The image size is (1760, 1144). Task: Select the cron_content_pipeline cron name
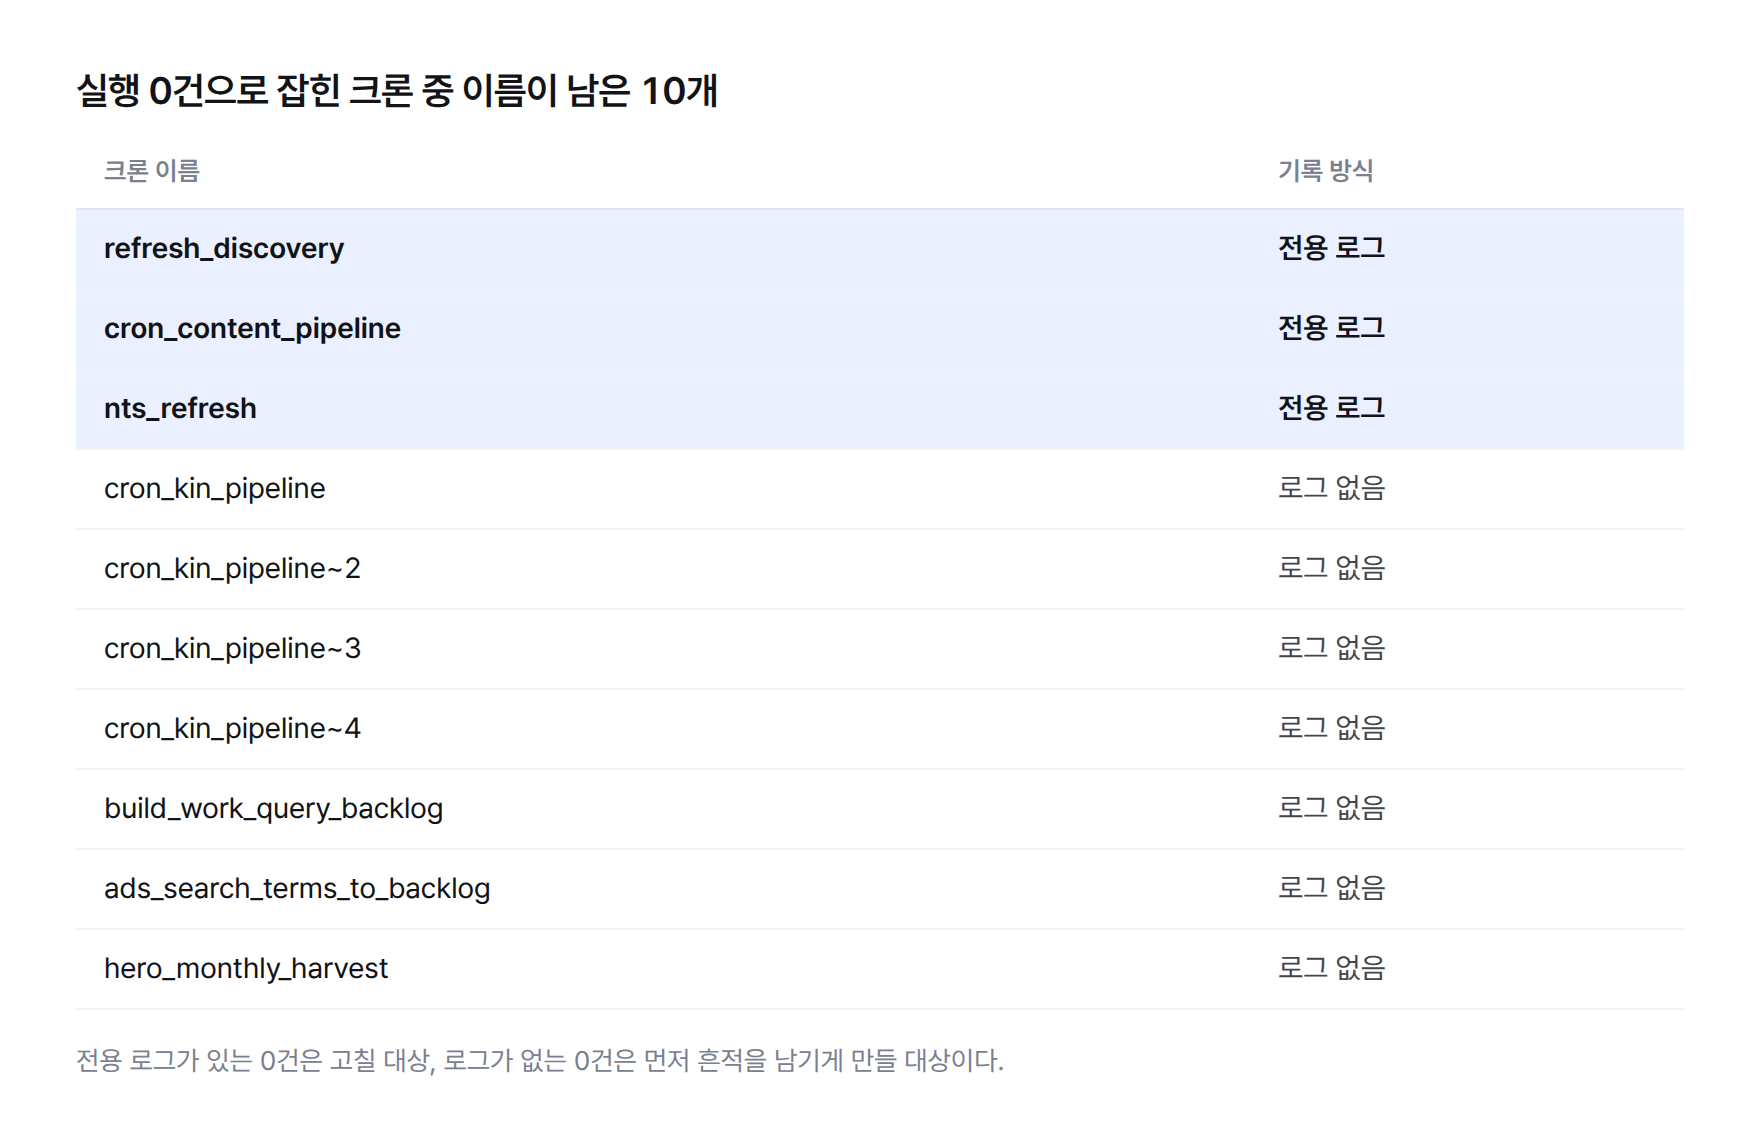[252, 329]
